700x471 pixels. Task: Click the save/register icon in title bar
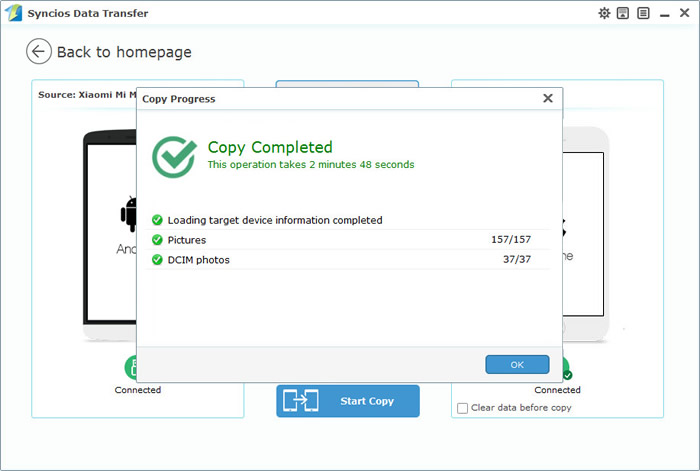click(623, 13)
